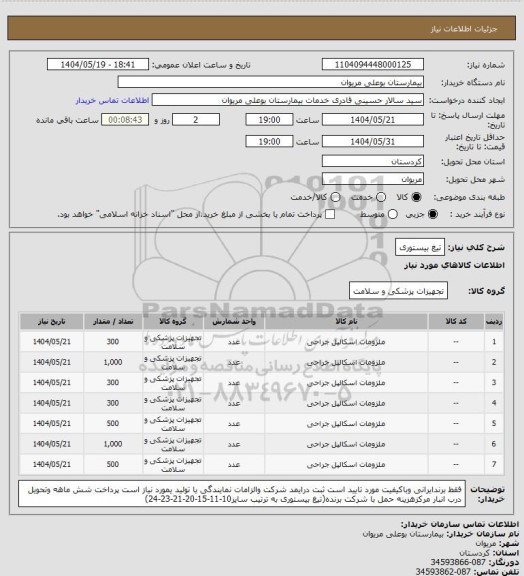Click the delivery province field کردستان
The image size is (524, 576).
coord(373,161)
